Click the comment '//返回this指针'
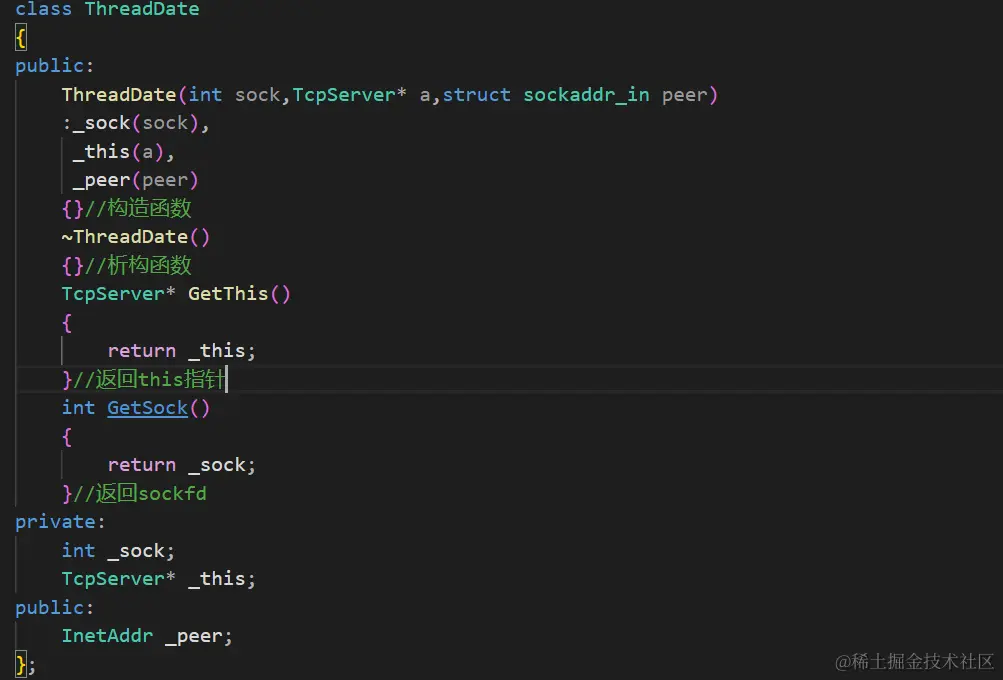The image size is (1003, 680). point(149,379)
